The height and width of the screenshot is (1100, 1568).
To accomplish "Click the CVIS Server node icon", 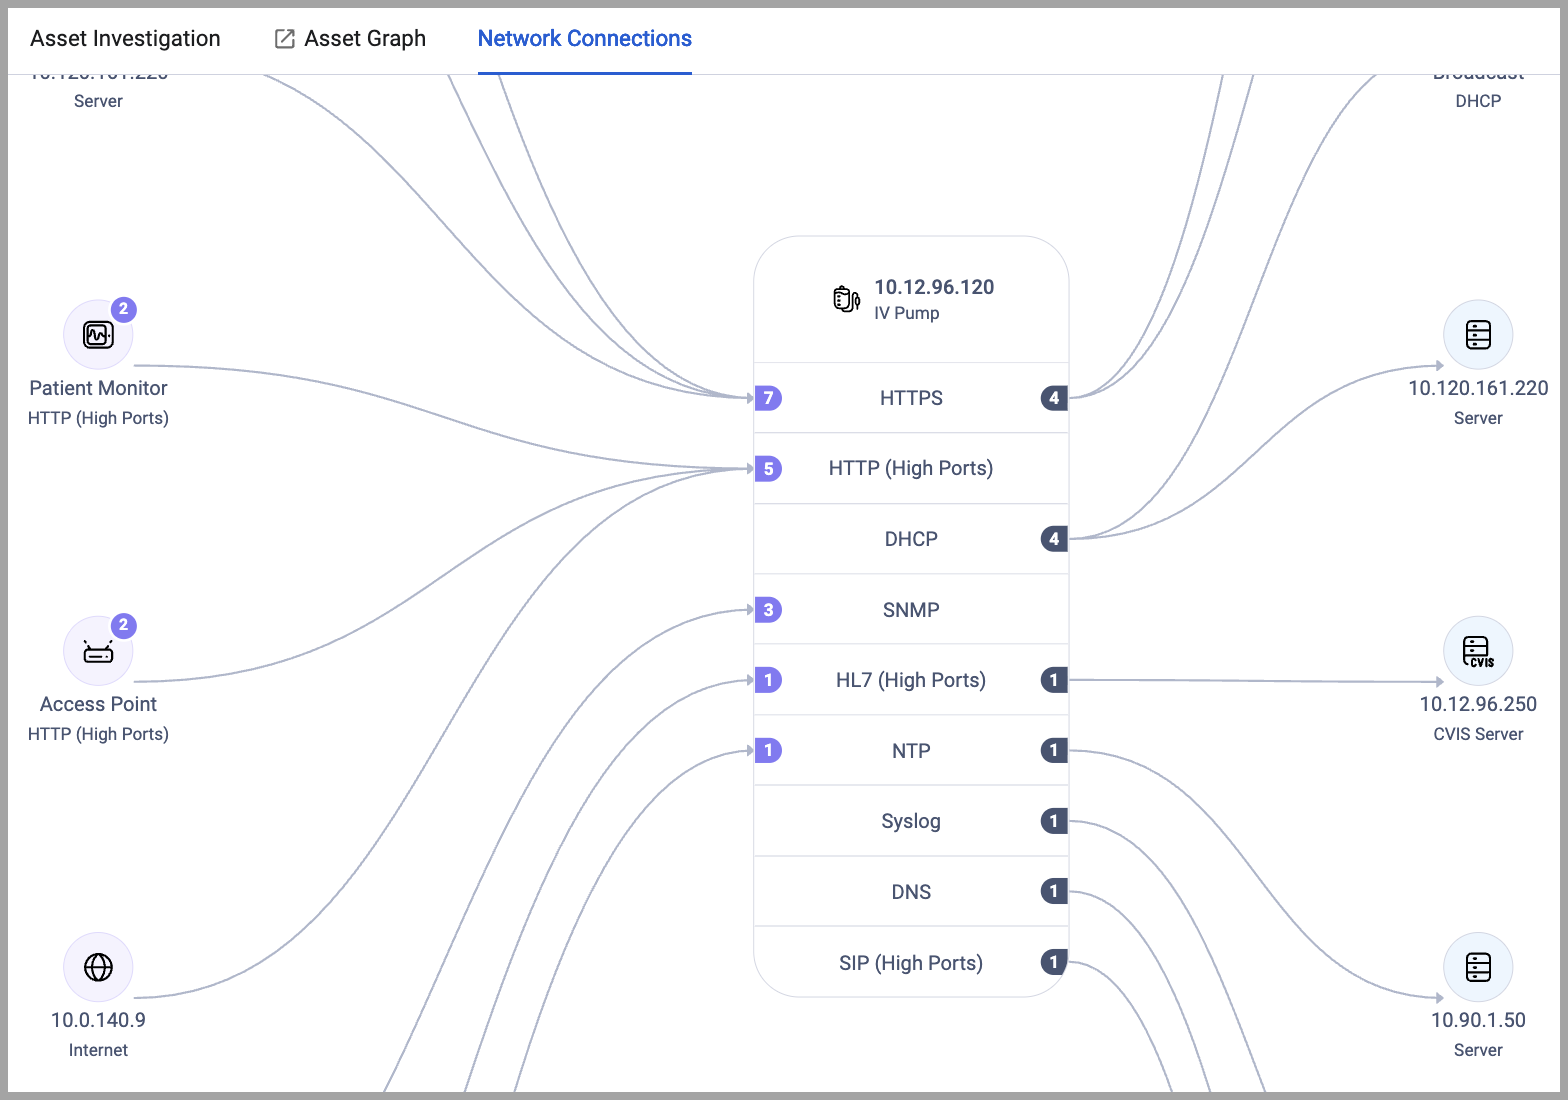I will (x=1478, y=651).
